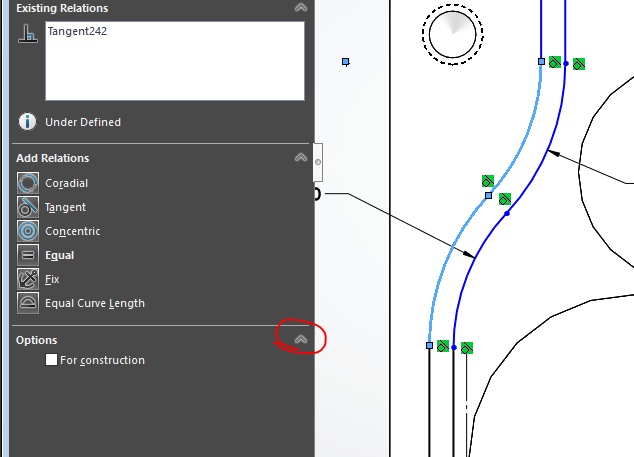The height and width of the screenshot is (457, 634).
Task: Click tangent symbol beside bottom light-blue arc endpoint
Action: pyautogui.click(x=443, y=346)
